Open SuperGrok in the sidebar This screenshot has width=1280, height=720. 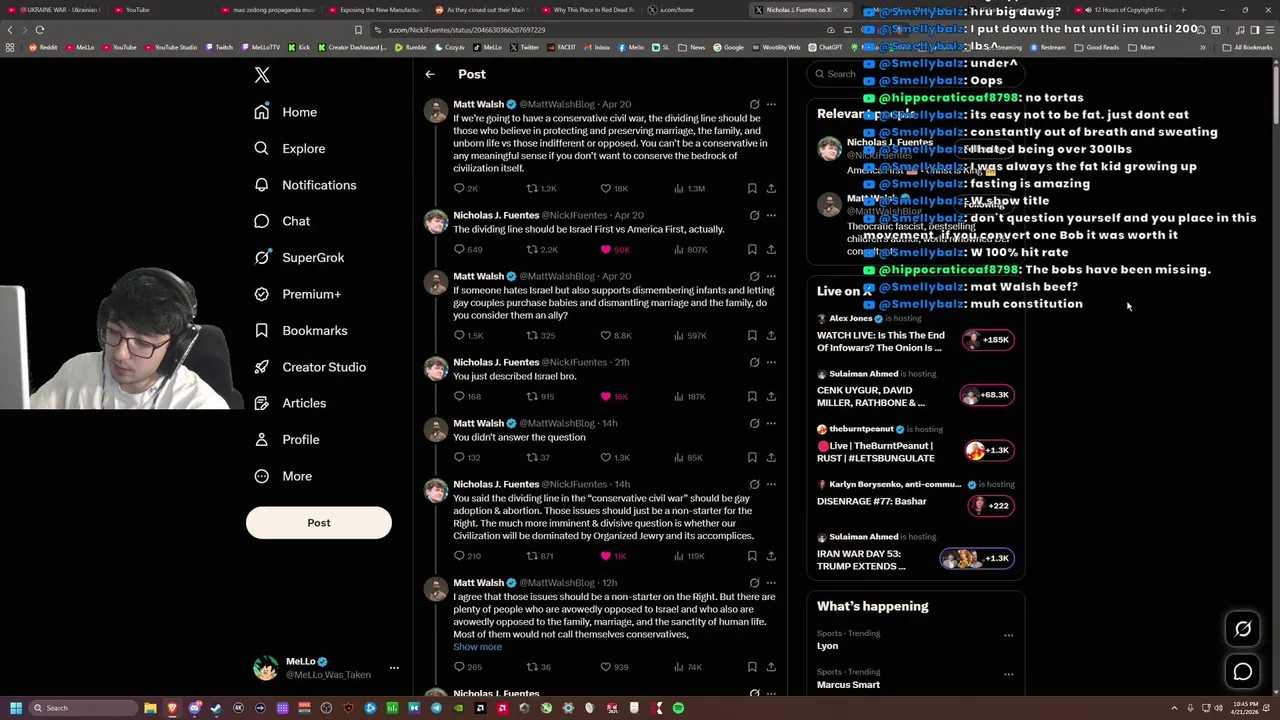click(x=299, y=257)
